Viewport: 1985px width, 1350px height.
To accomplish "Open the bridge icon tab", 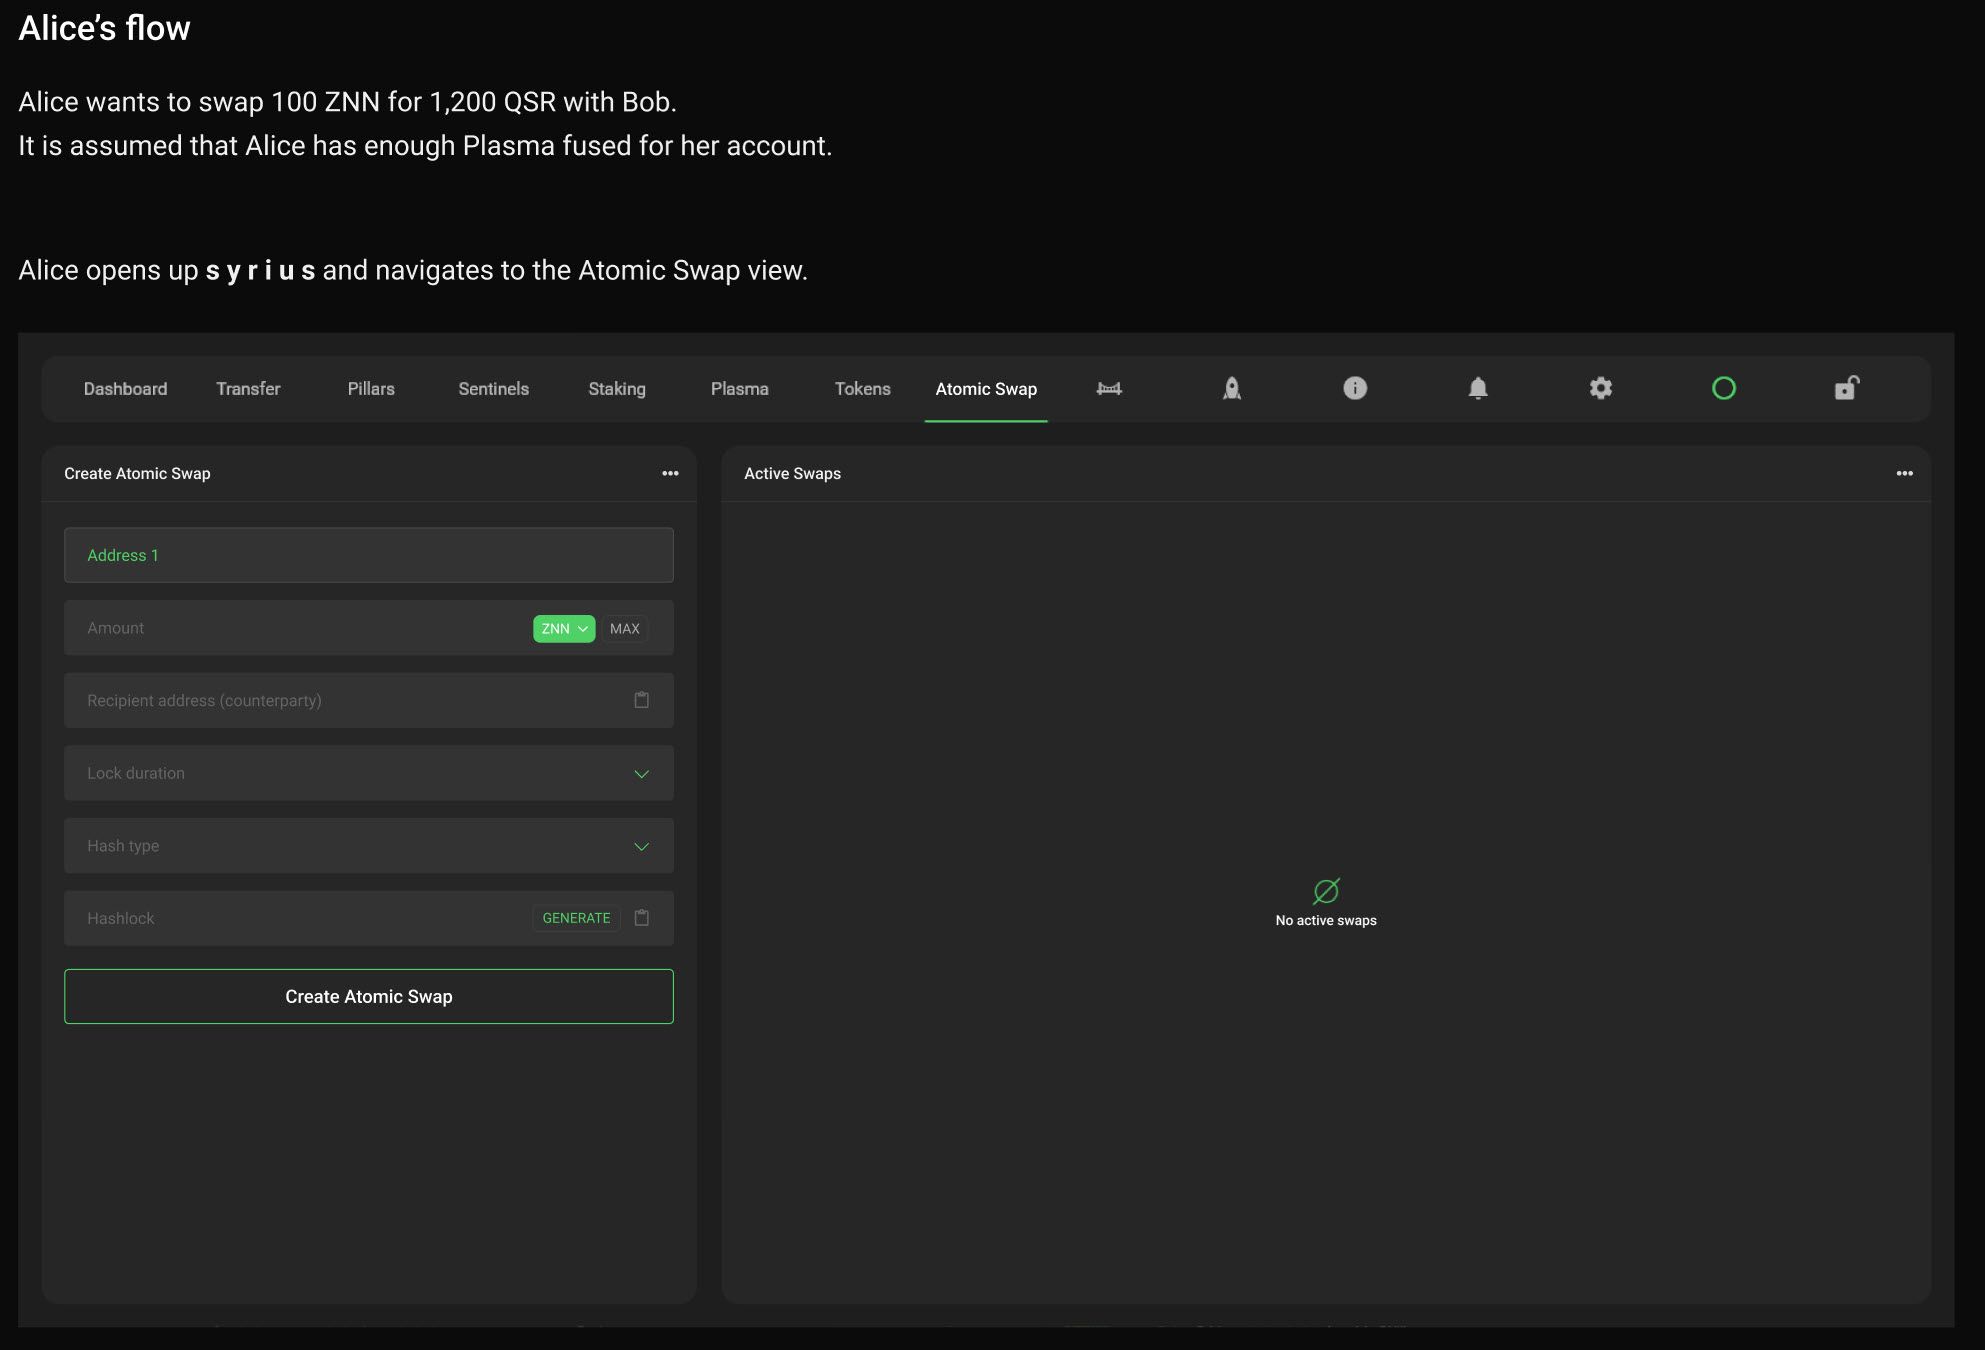I will [1109, 389].
